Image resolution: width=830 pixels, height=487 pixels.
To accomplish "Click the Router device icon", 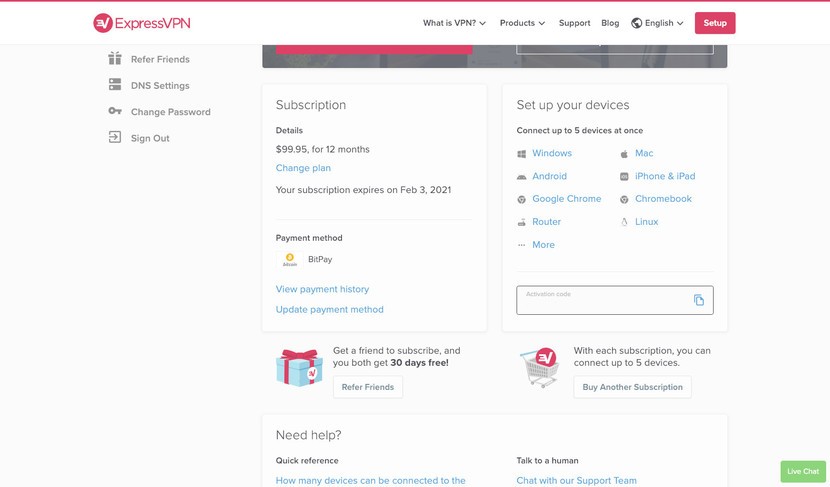I will coord(521,222).
